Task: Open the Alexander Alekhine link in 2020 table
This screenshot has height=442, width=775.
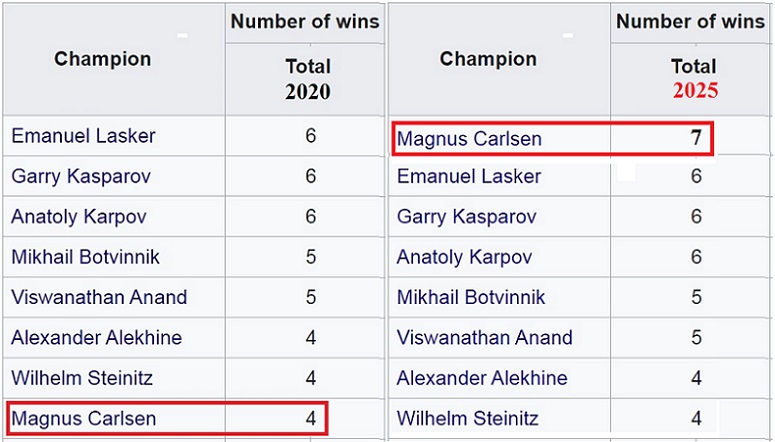Action: pyautogui.click(x=97, y=338)
